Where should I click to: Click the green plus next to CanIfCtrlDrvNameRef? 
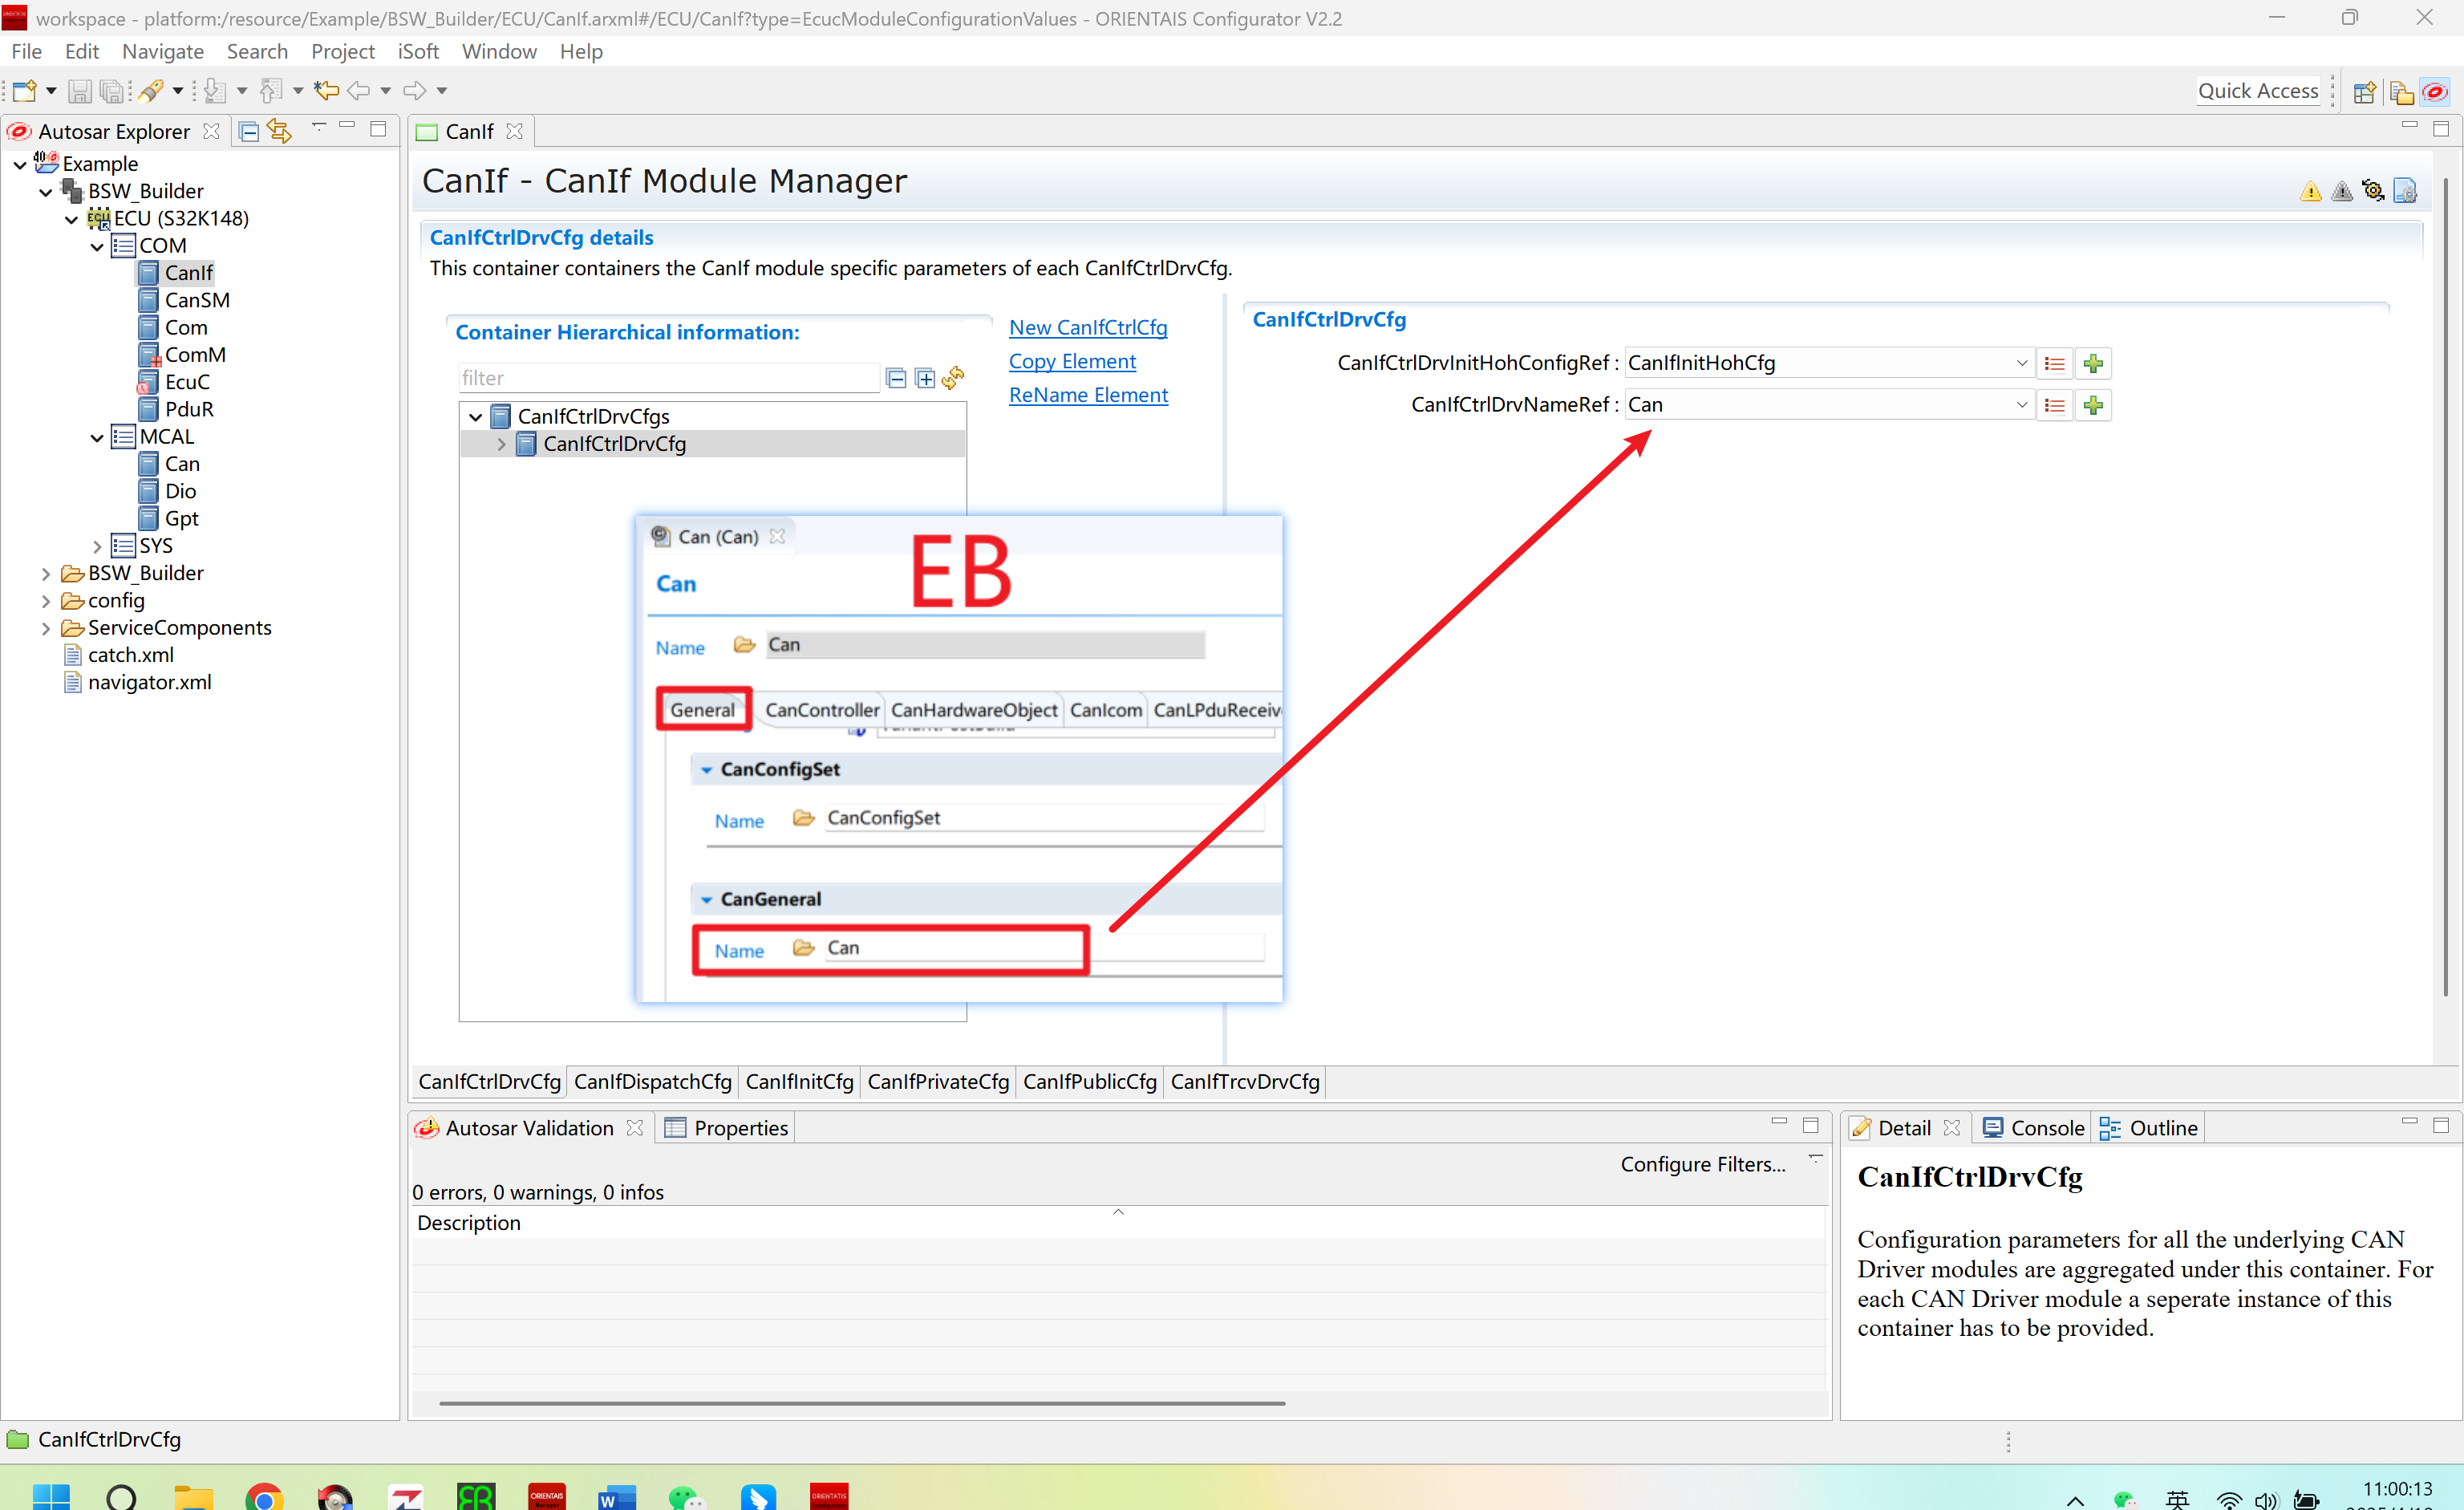coord(2093,405)
